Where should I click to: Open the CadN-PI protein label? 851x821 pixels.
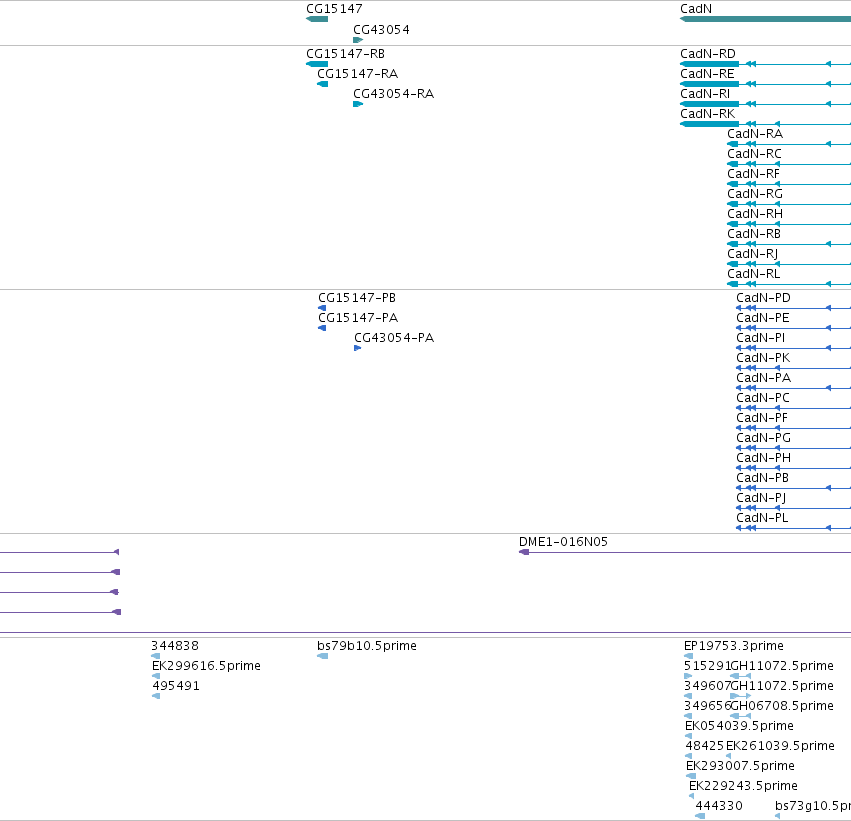pos(760,338)
